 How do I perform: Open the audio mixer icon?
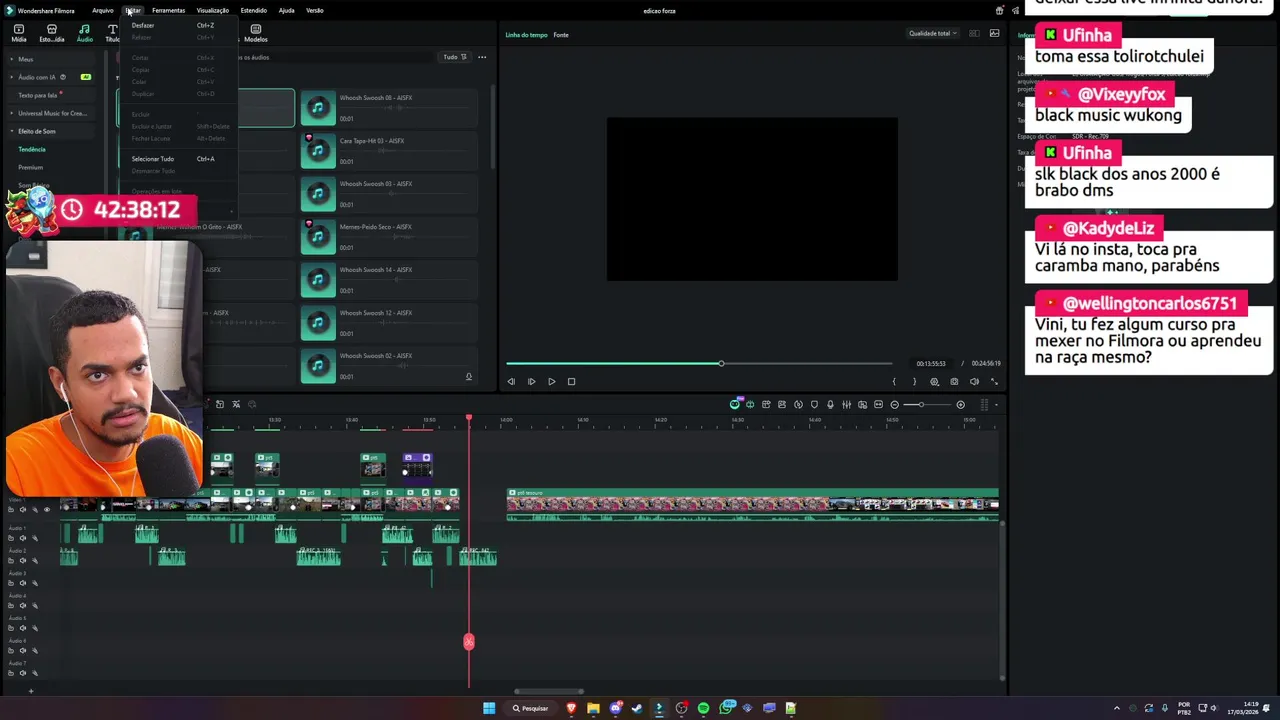[846, 404]
